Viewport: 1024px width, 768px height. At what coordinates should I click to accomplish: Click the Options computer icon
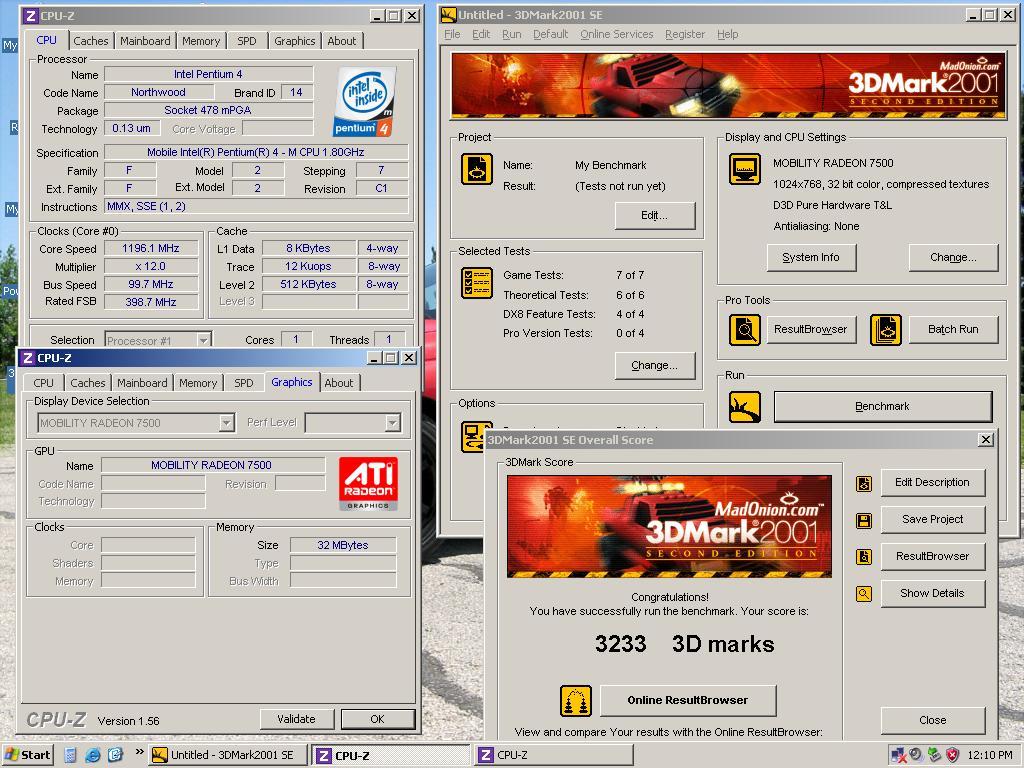[473, 436]
